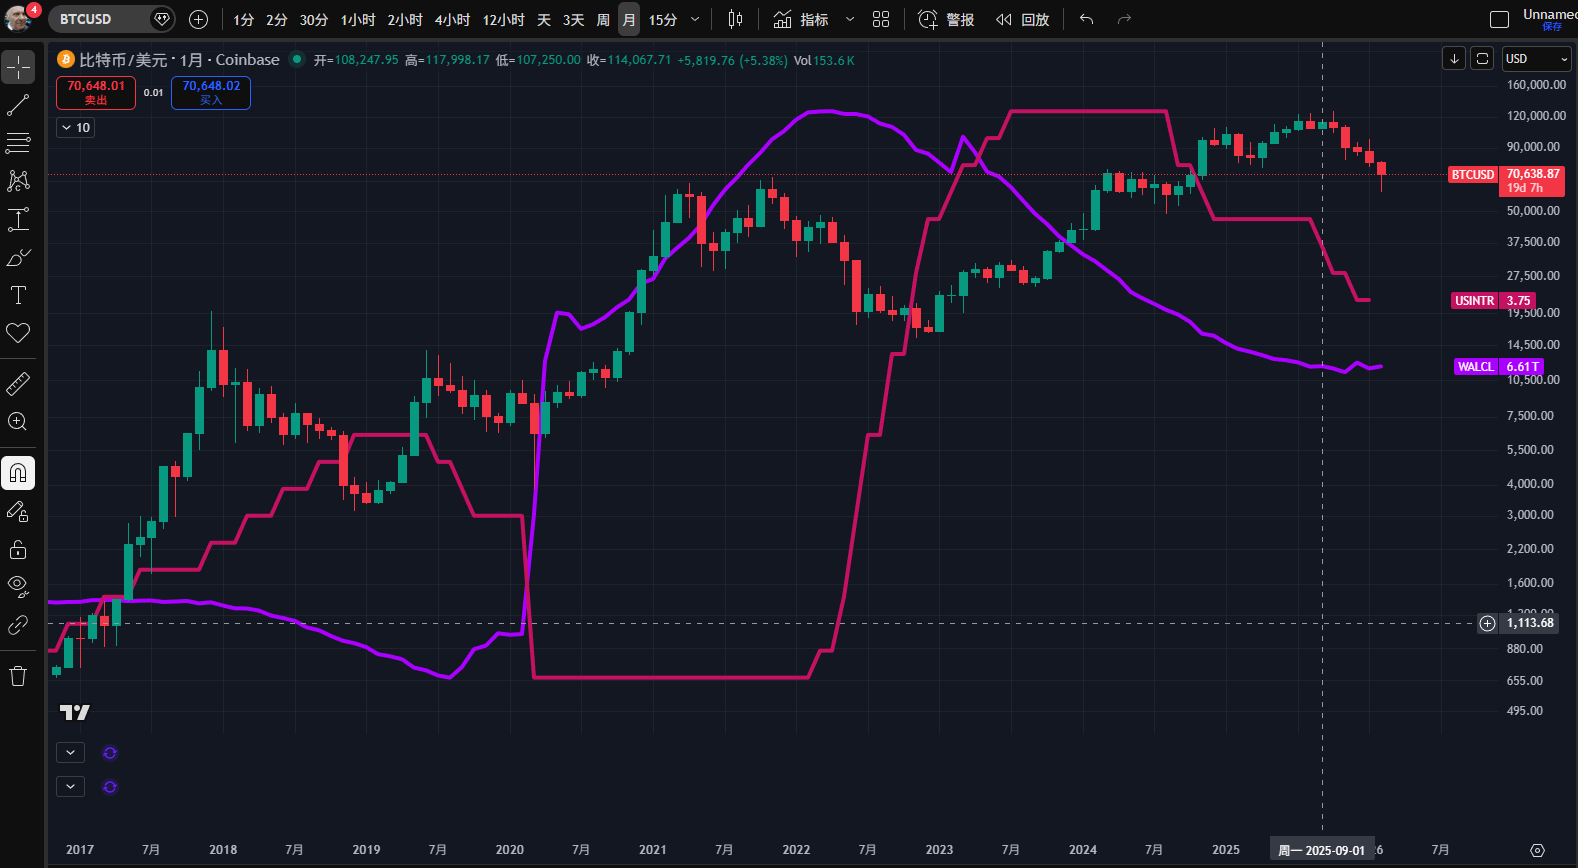1578x868 pixels.
Task: Click the green market status dot
Action: click(x=297, y=59)
